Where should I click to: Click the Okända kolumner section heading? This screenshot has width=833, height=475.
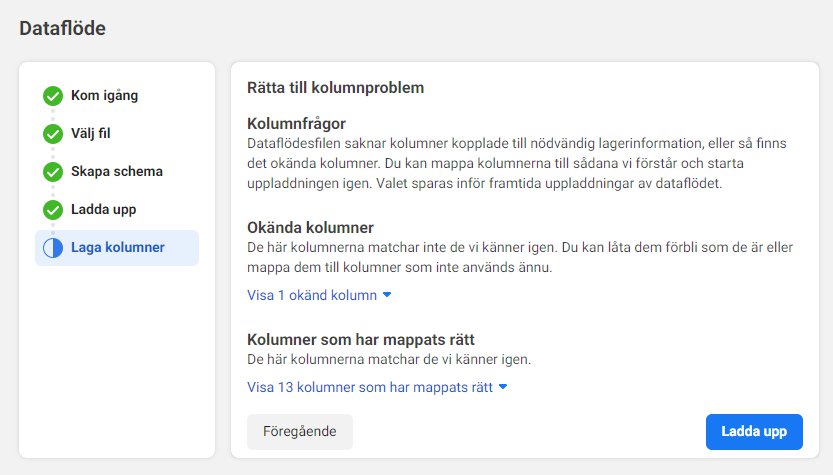[310, 228]
